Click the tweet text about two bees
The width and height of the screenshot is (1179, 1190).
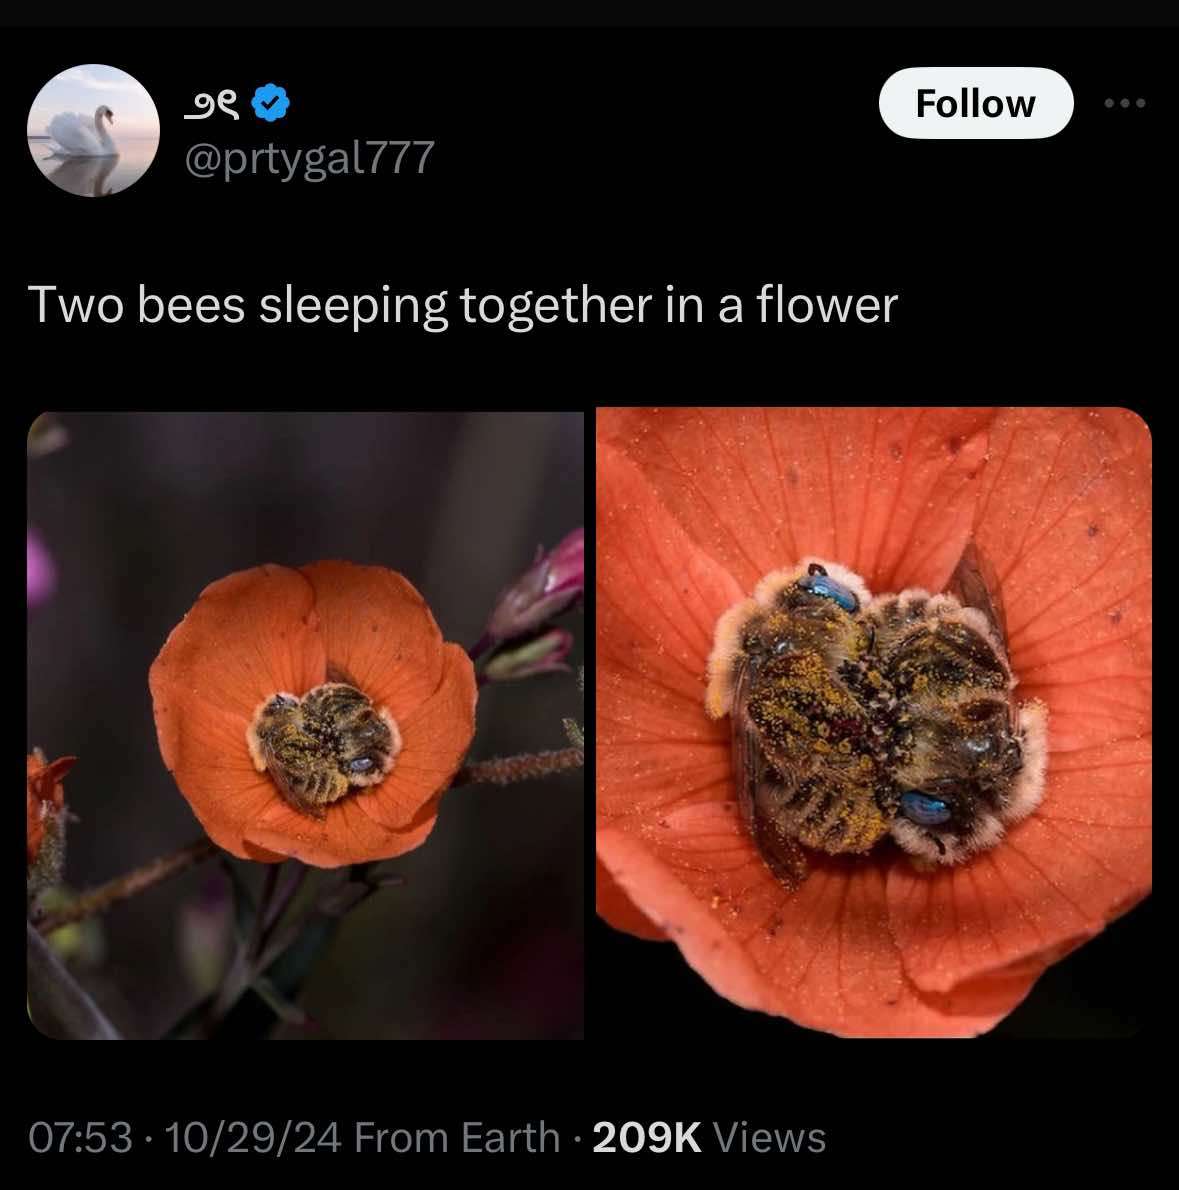[x=463, y=305]
